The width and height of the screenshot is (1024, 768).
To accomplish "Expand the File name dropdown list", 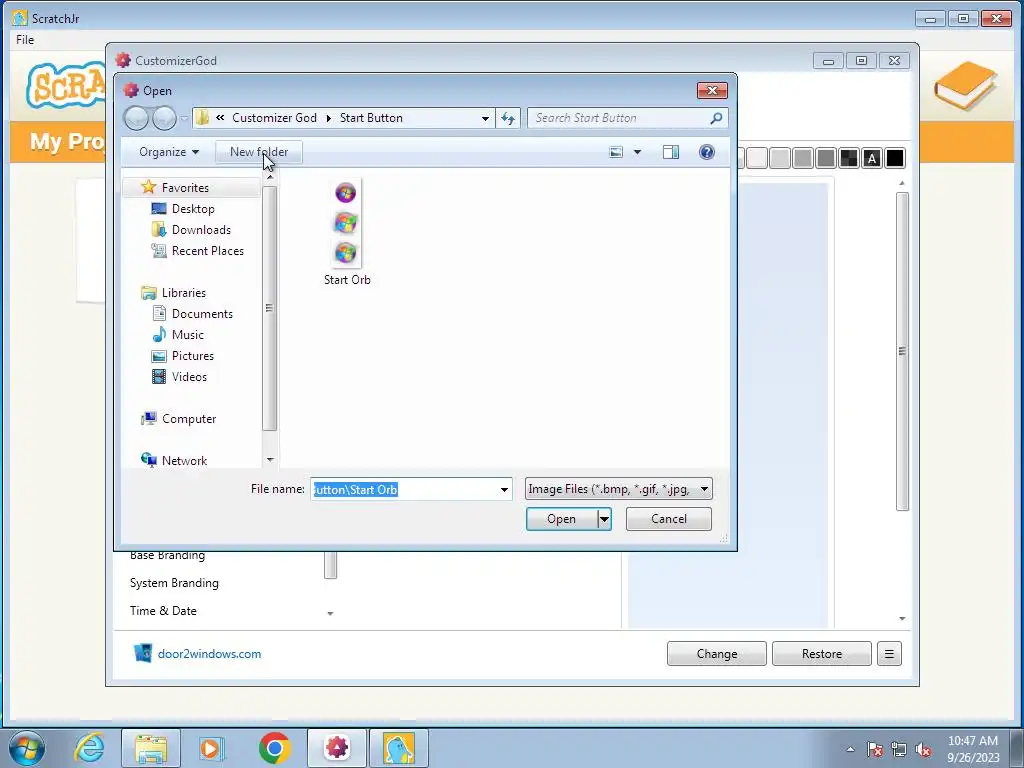I will [x=504, y=489].
